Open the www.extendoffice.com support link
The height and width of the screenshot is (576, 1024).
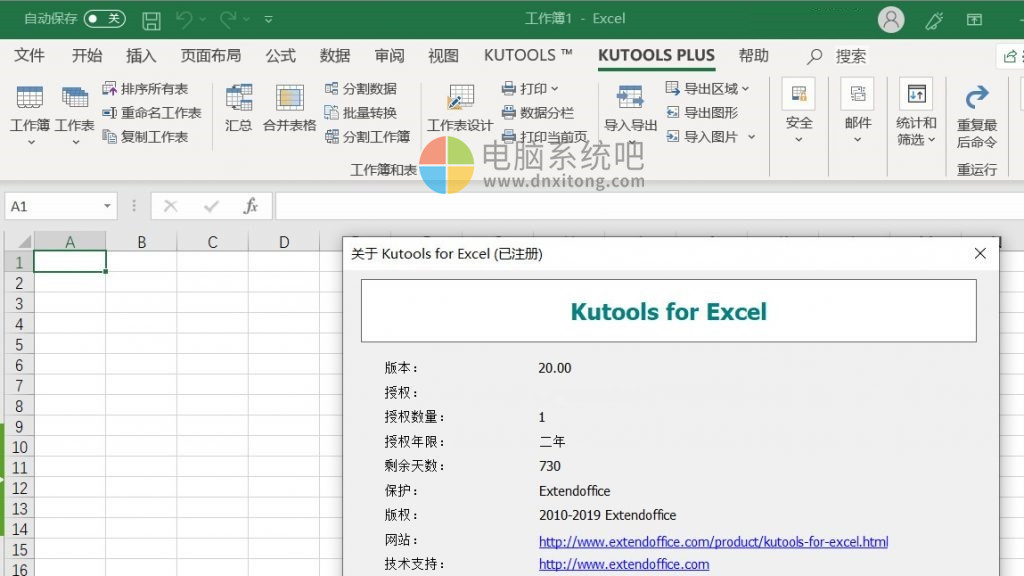tap(624, 564)
